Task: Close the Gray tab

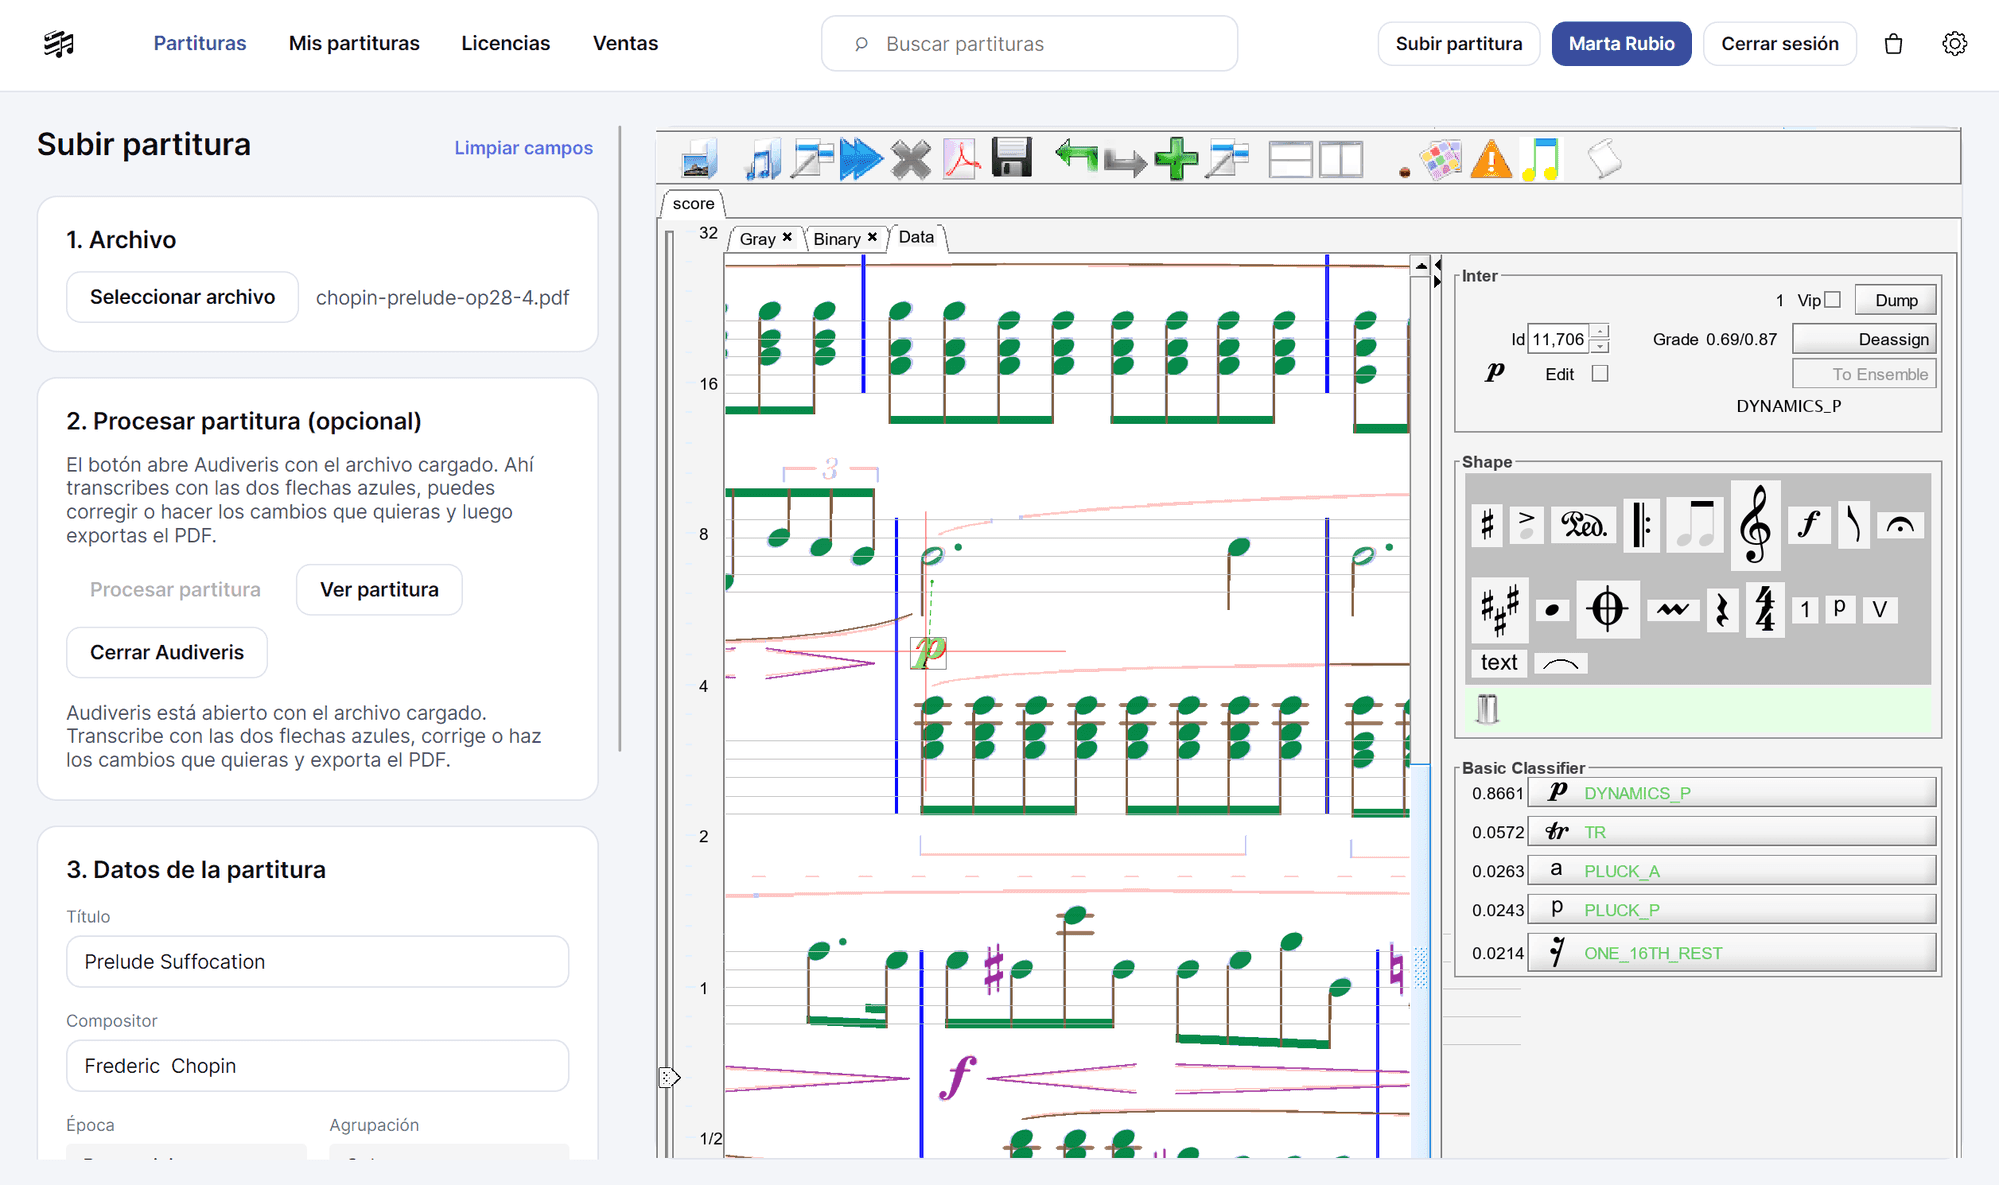Action: point(787,238)
